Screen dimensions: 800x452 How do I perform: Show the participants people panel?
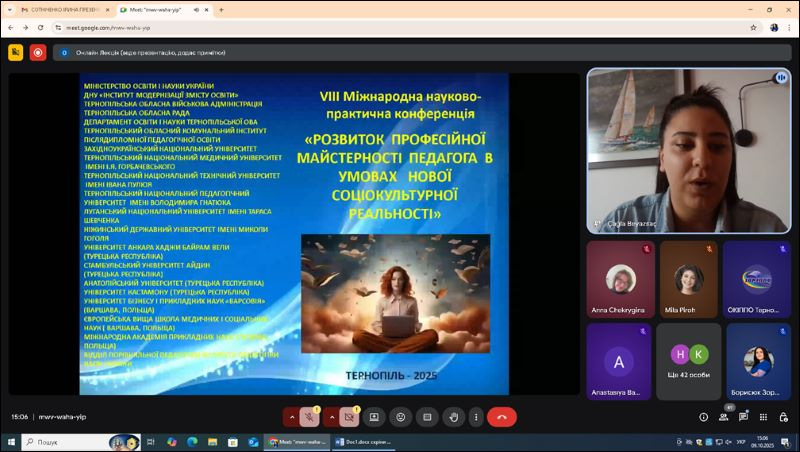tap(724, 417)
